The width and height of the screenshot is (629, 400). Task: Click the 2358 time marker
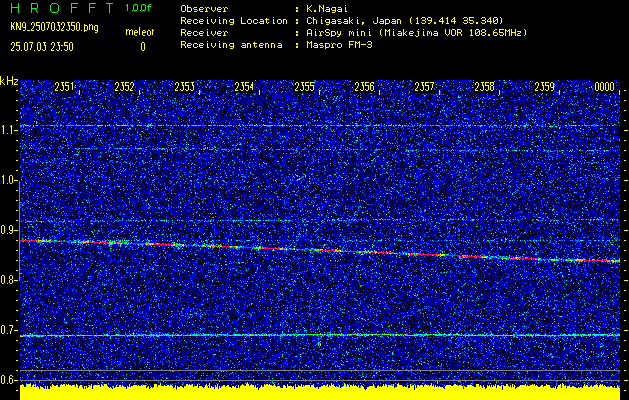(484, 87)
